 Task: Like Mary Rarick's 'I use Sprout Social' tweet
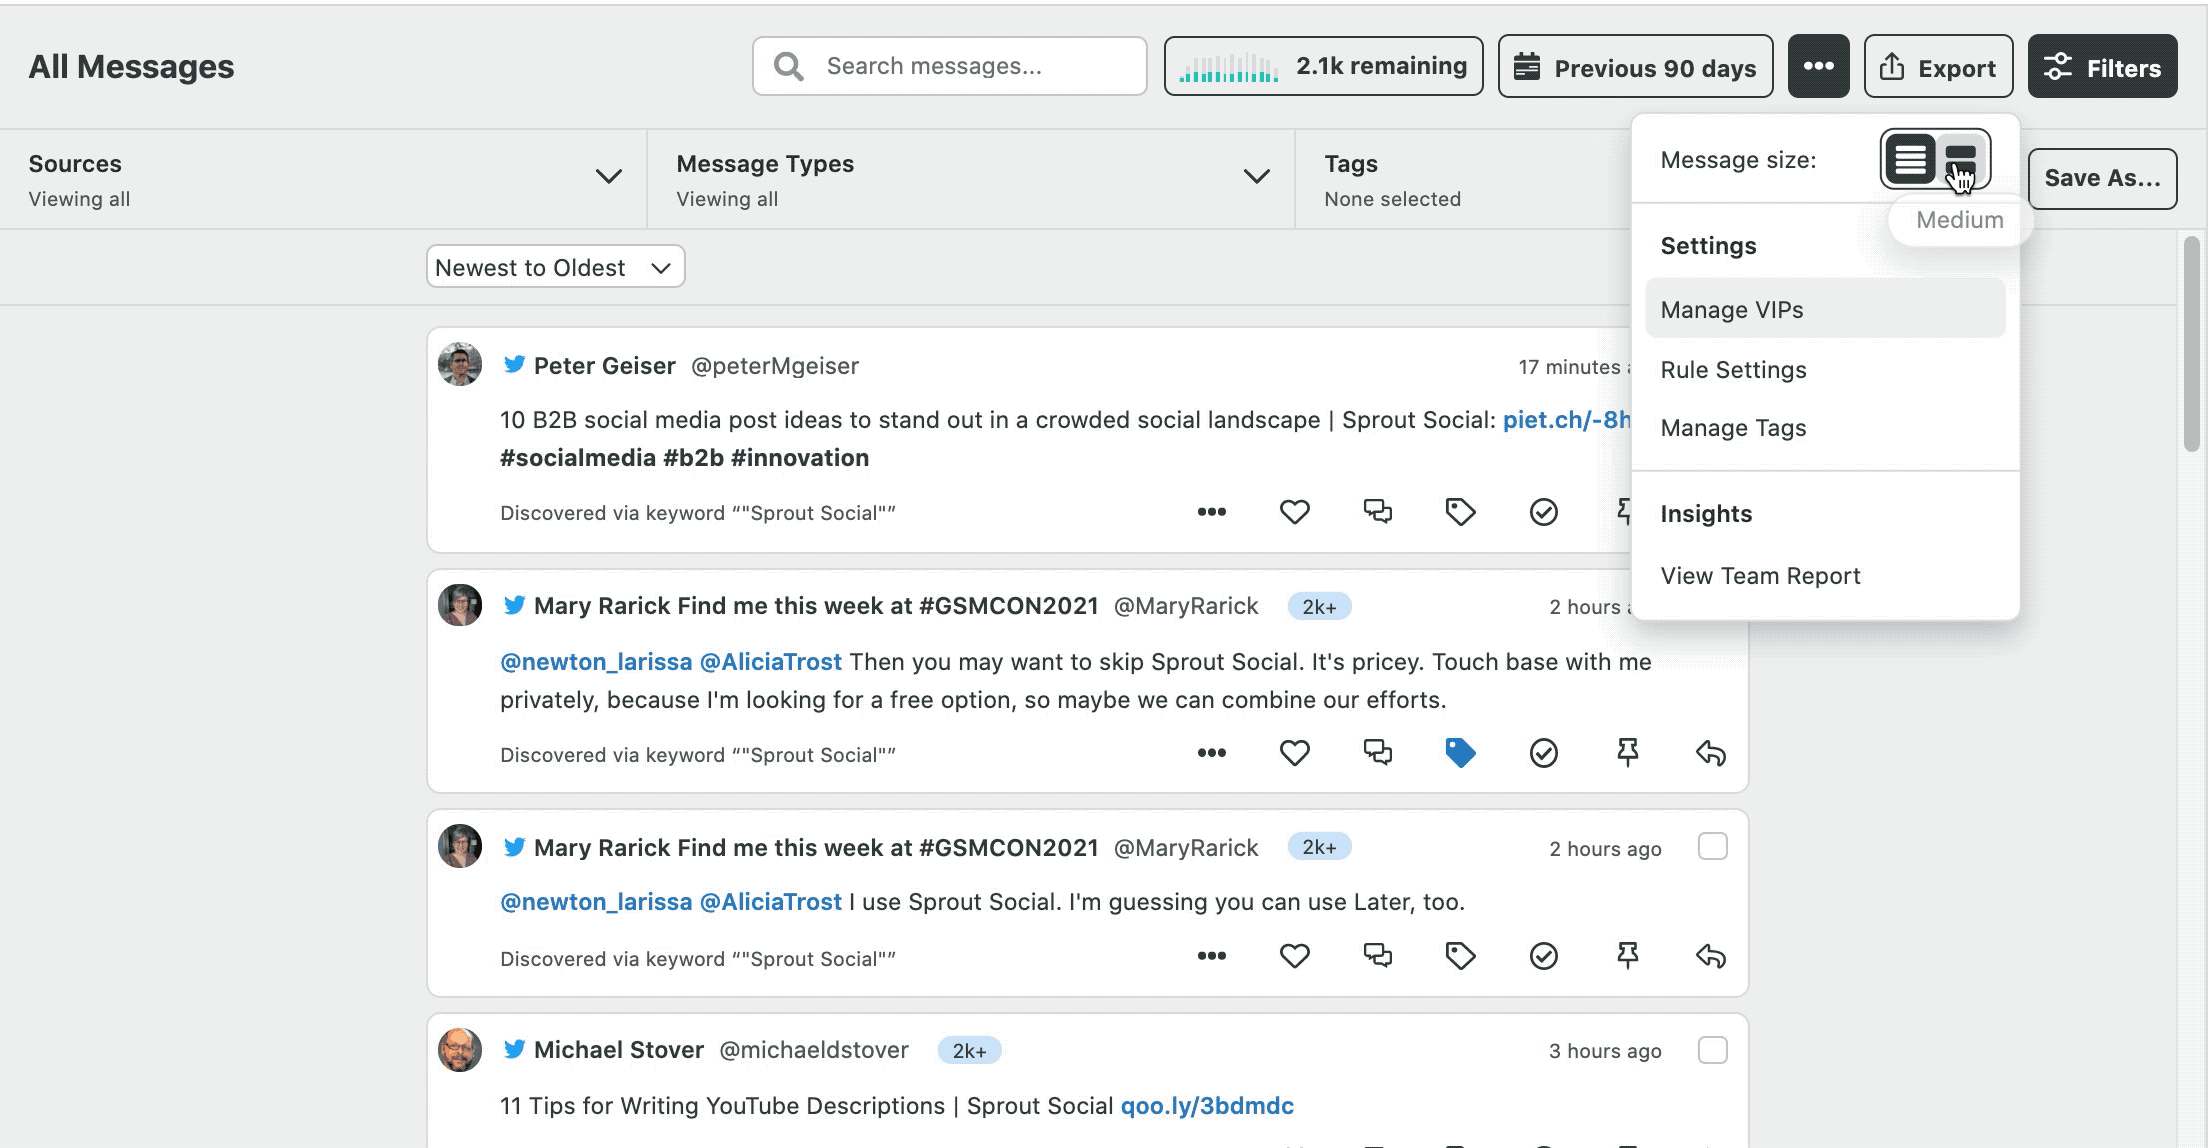[x=1295, y=956]
